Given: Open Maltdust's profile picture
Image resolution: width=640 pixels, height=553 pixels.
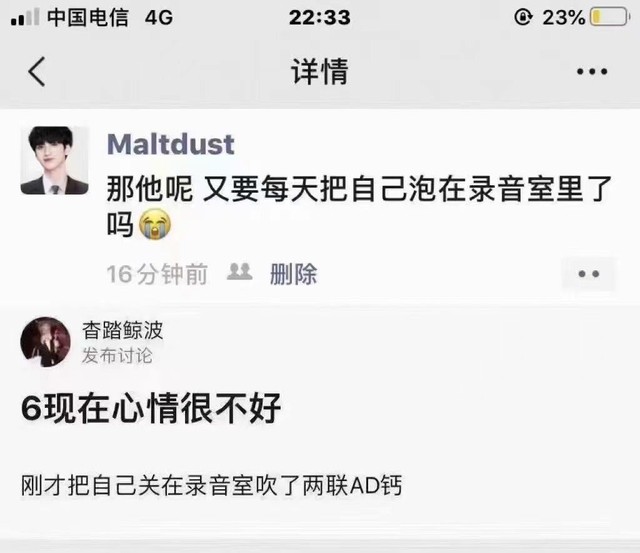Looking at the screenshot, I should [x=55, y=160].
